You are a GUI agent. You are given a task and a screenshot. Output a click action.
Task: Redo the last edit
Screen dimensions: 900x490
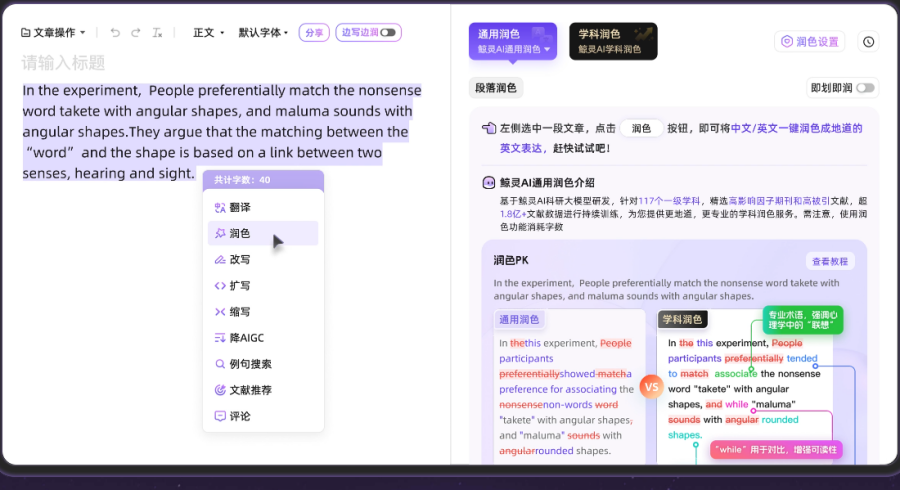[135, 33]
